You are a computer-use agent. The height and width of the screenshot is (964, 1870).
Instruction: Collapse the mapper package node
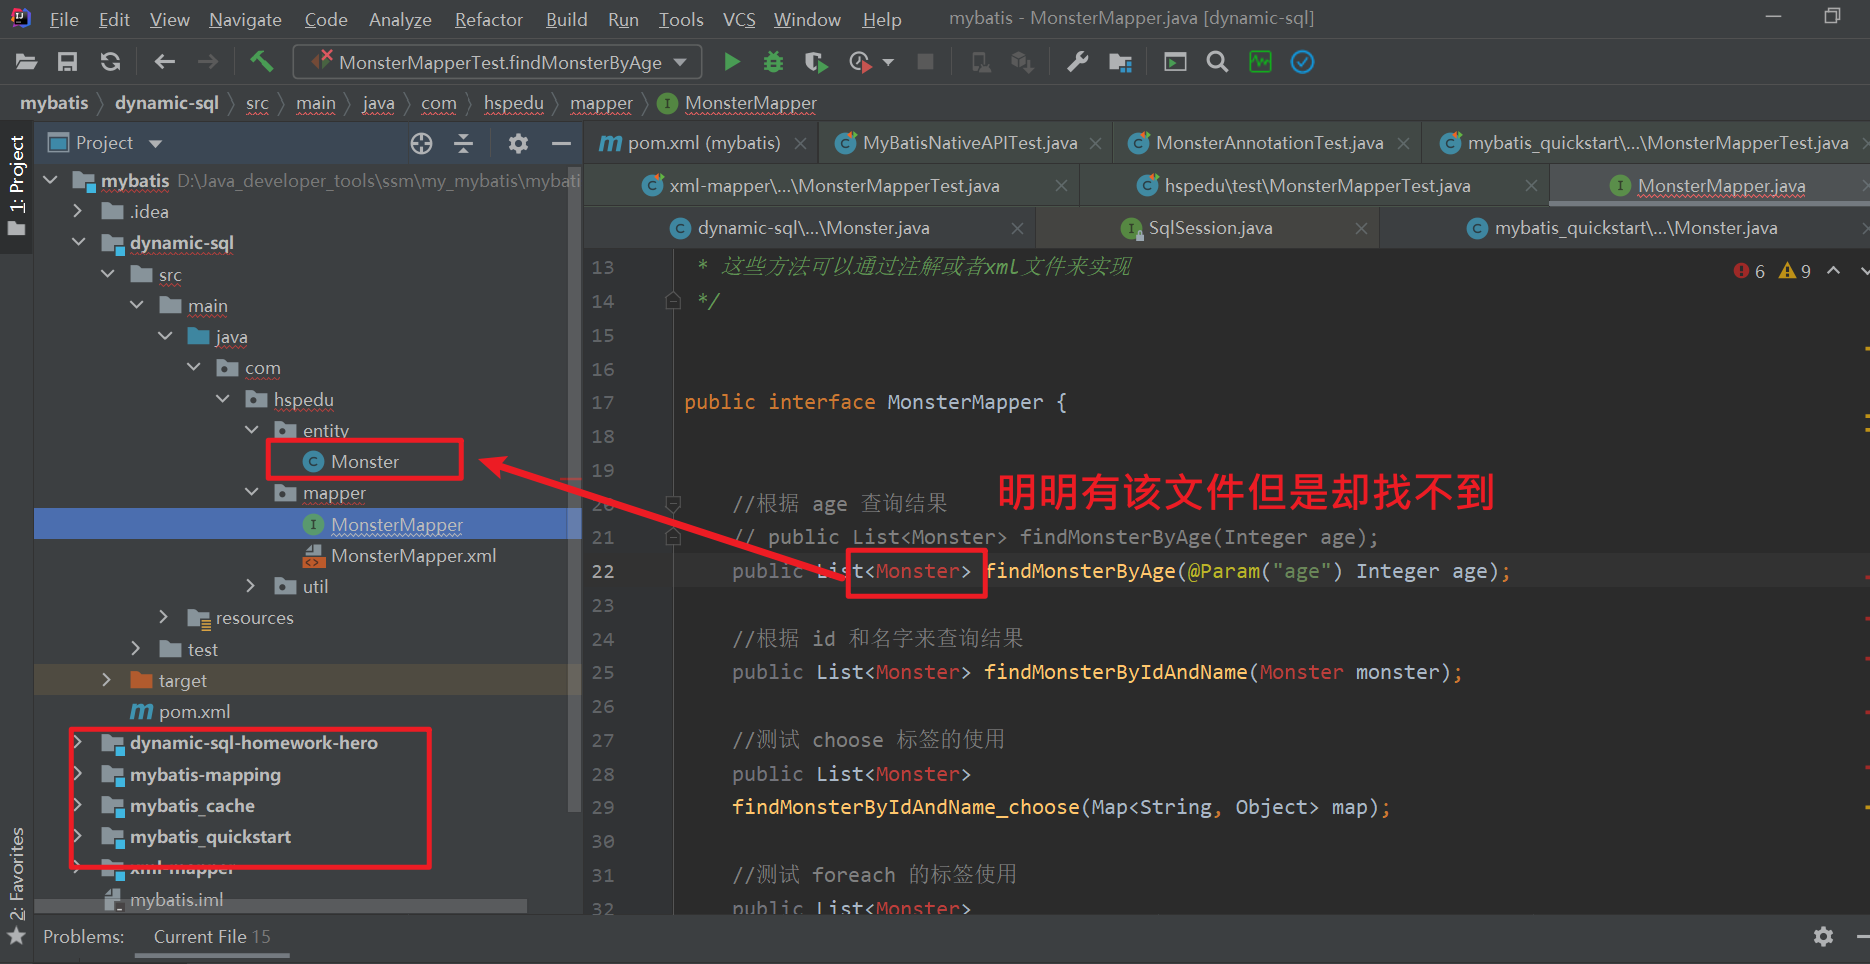pos(252,492)
